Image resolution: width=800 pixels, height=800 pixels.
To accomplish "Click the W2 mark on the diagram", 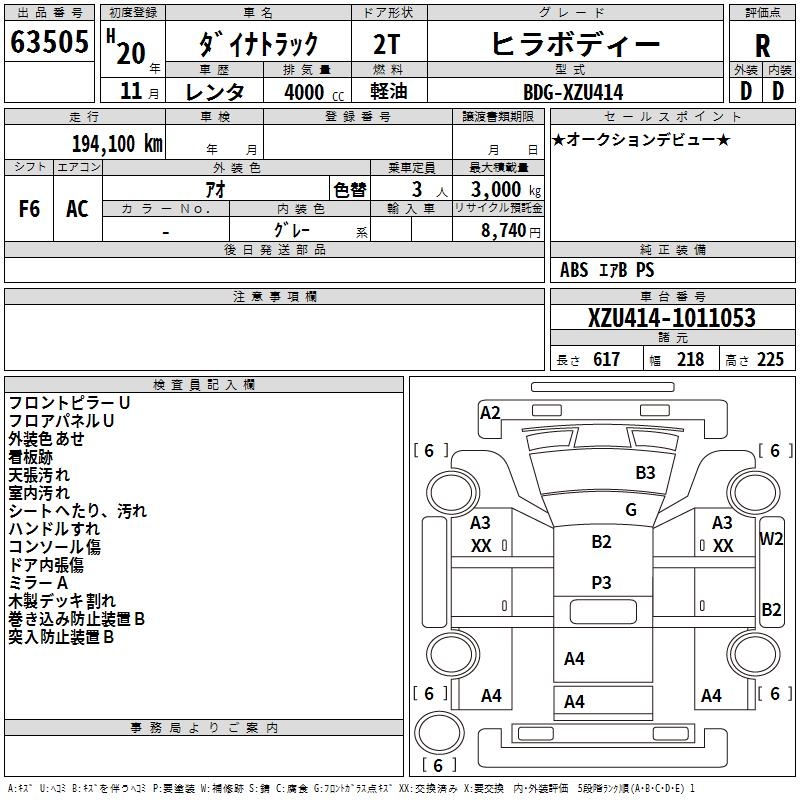I will [x=771, y=539].
